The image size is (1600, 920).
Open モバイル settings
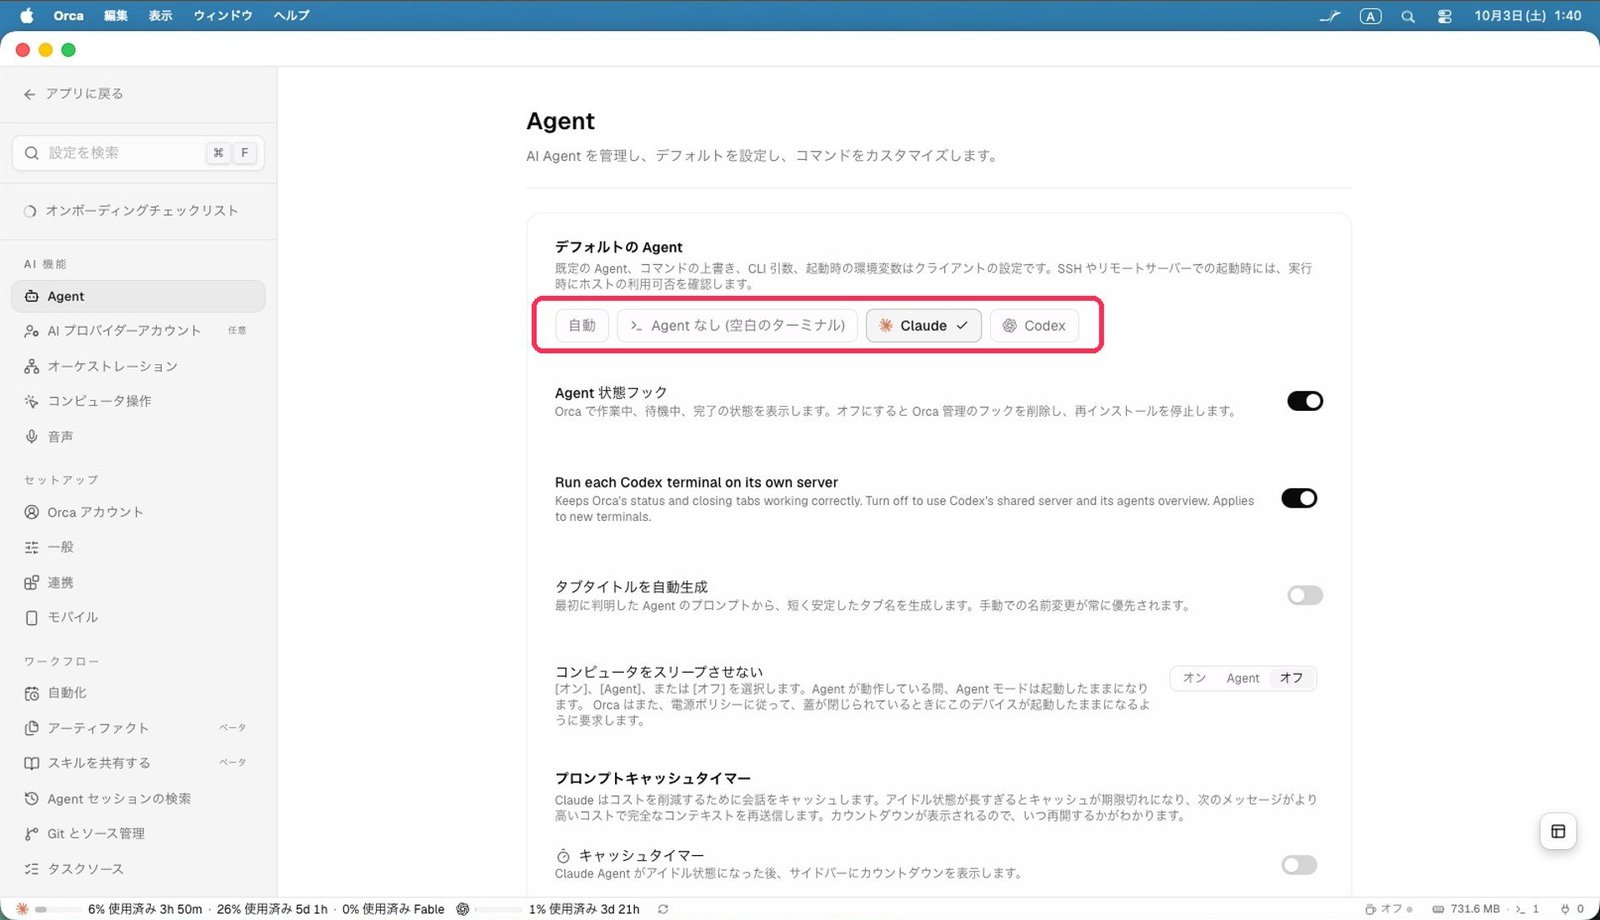[138, 618]
